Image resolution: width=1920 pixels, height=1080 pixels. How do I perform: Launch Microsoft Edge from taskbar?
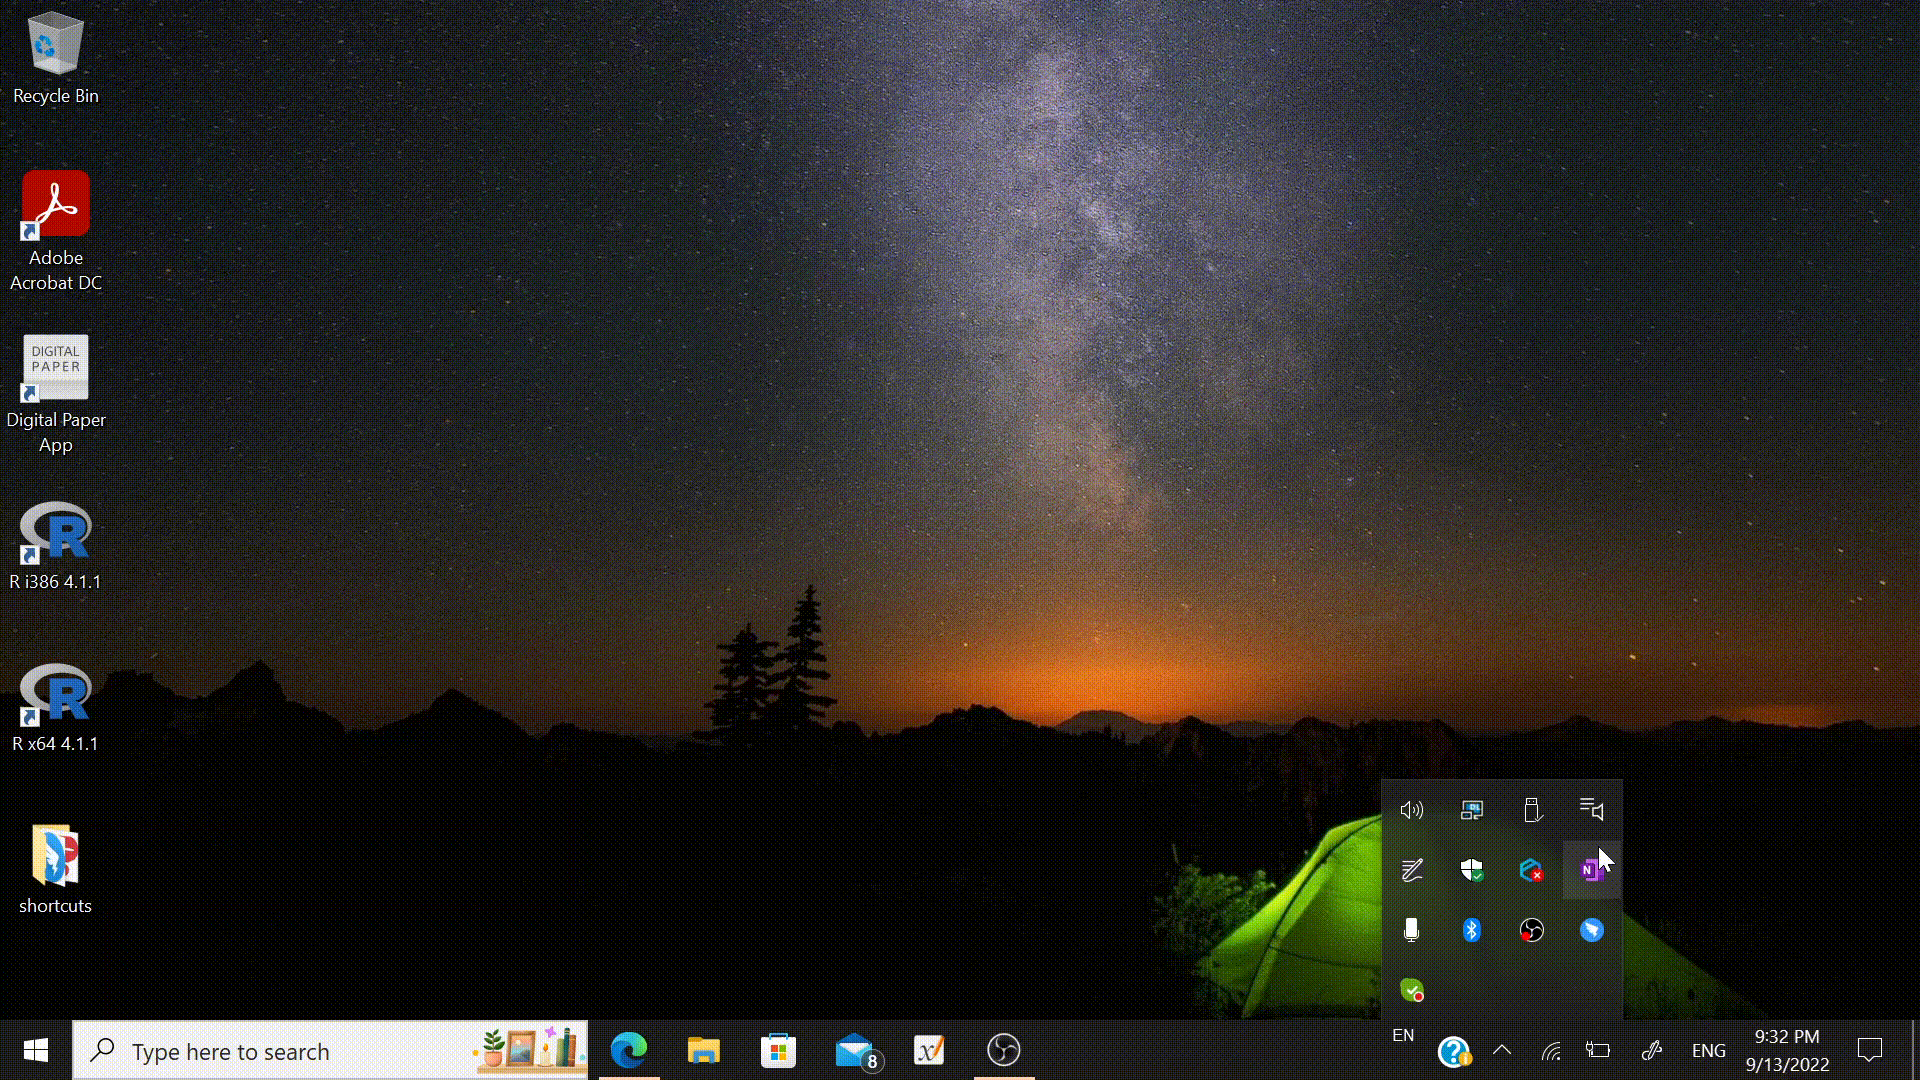pyautogui.click(x=629, y=1050)
